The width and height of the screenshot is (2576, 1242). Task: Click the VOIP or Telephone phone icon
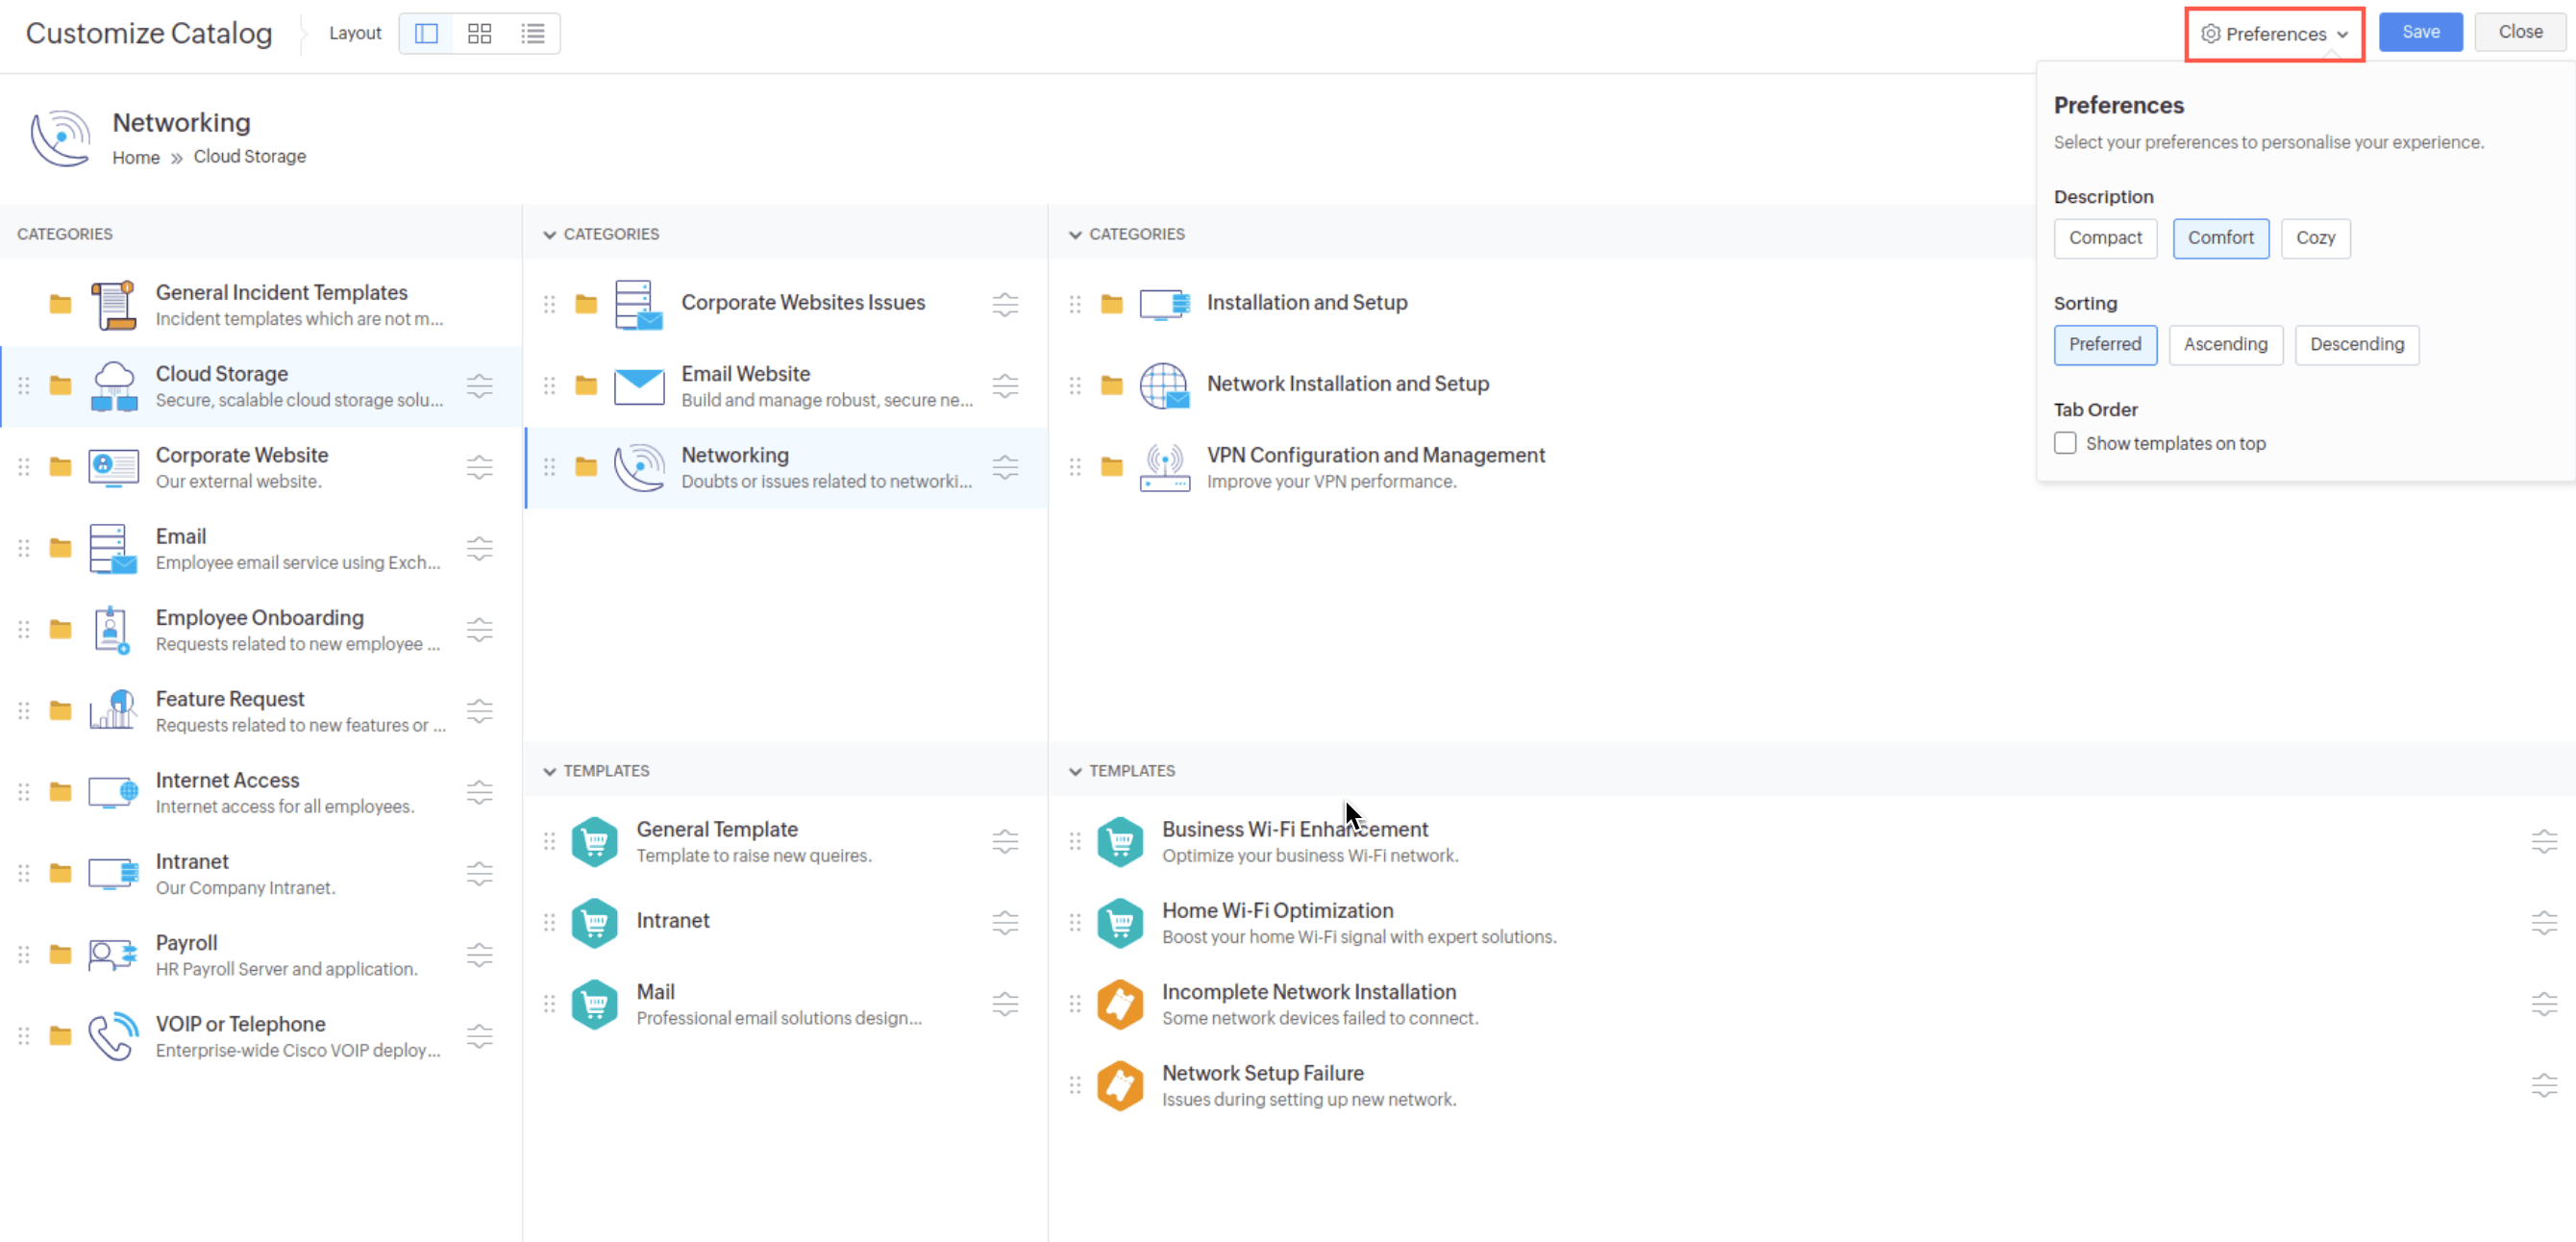[x=112, y=1036]
